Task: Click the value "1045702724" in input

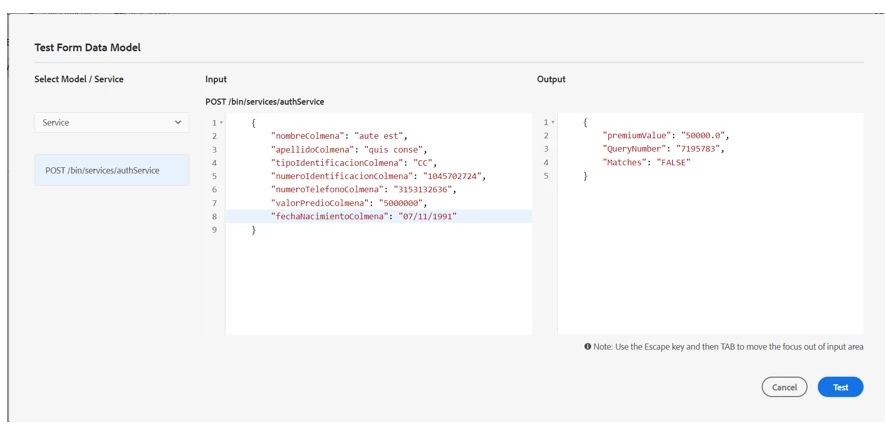Action: [x=454, y=176]
